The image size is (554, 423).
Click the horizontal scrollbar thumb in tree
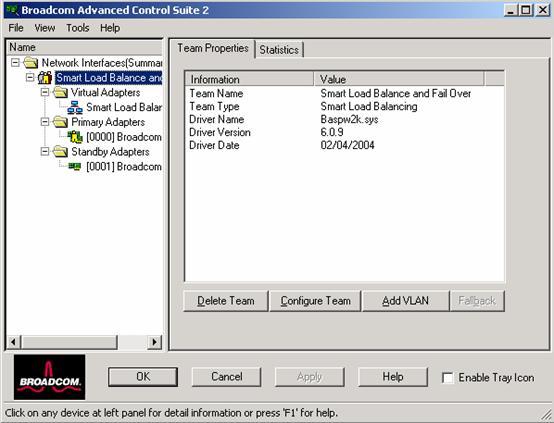coord(69,342)
